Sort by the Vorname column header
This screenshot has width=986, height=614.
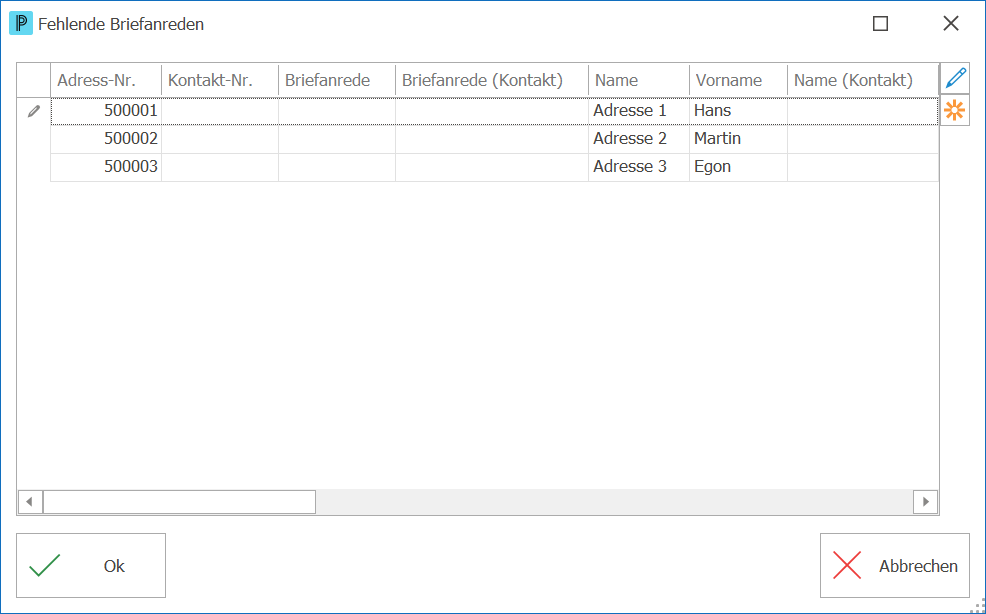(739, 80)
